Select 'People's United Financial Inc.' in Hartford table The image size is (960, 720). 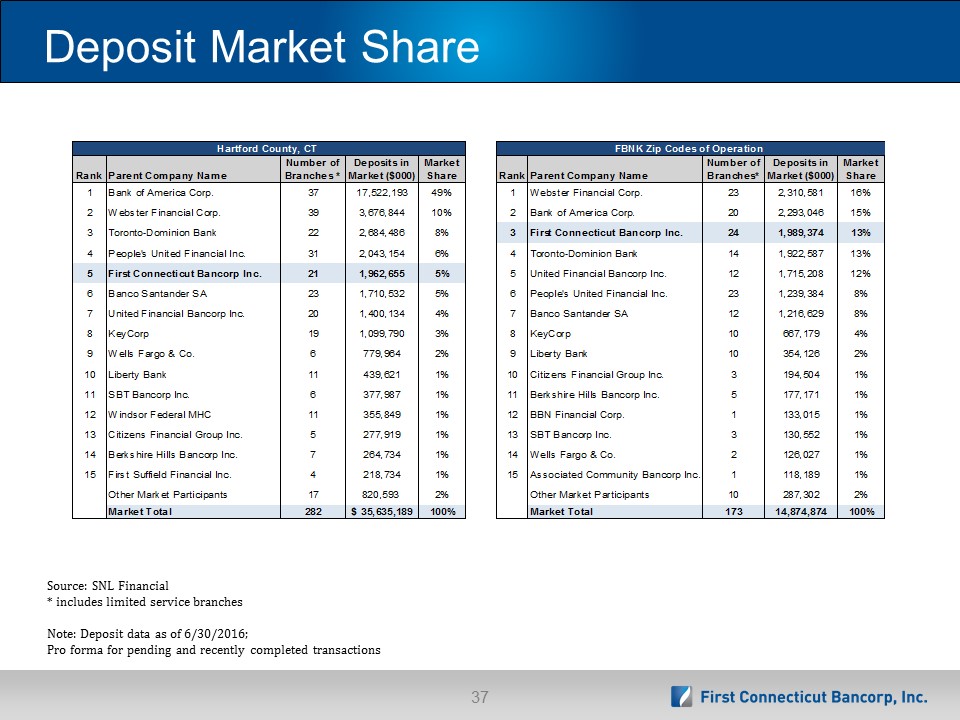[x=177, y=253]
